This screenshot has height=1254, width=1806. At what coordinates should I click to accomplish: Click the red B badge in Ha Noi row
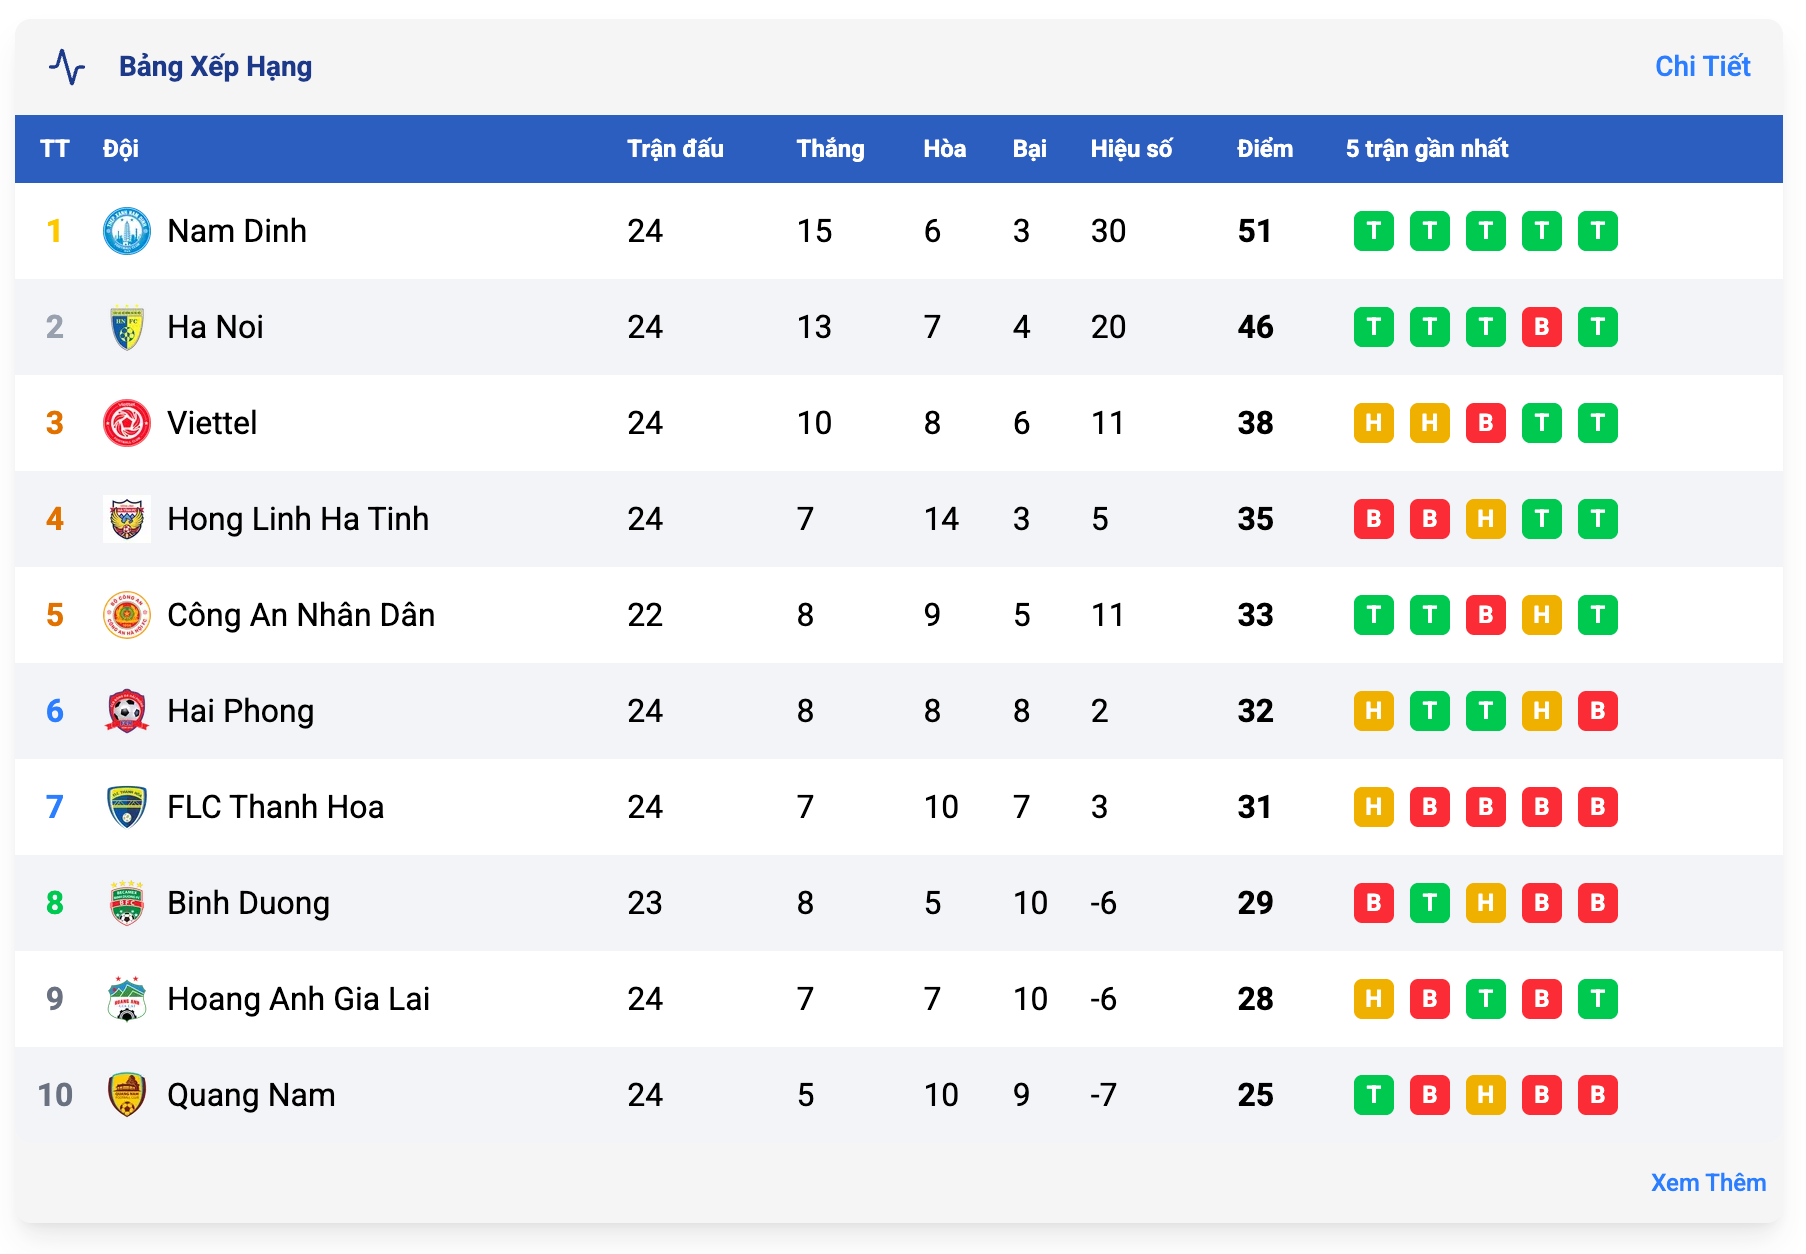[1541, 327]
